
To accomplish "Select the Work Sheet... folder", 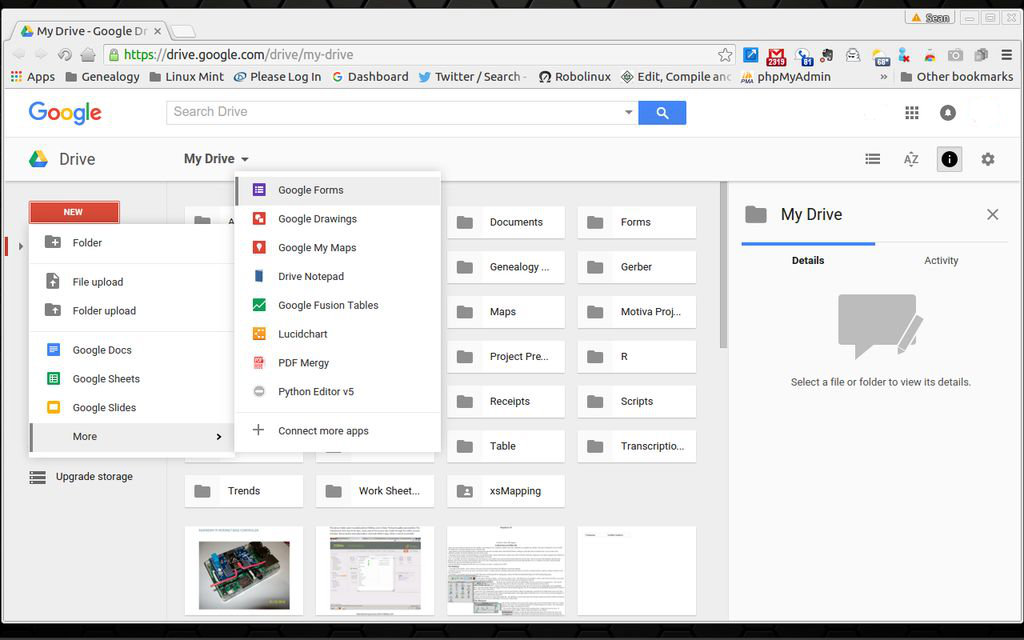I will tap(375, 491).
